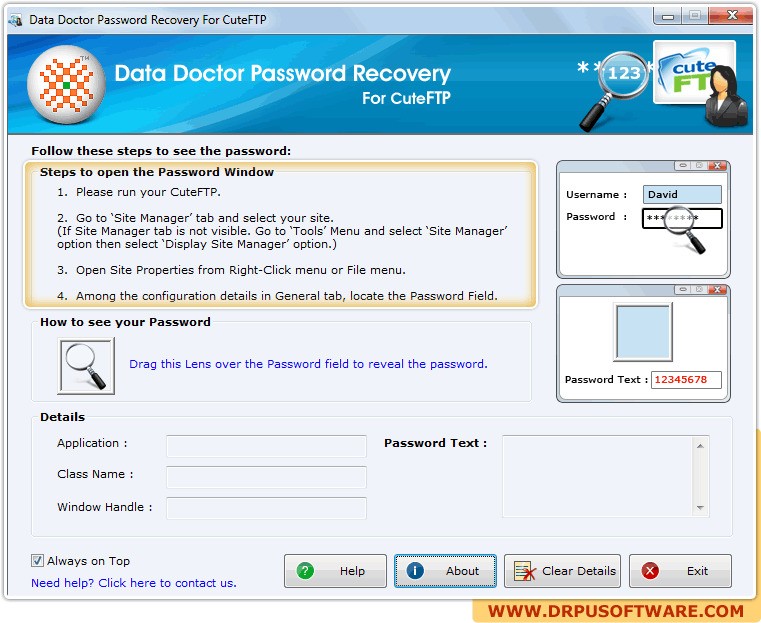Click the orange Data Doctor logo sphere
761x623 pixels.
(x=66, y=85)
